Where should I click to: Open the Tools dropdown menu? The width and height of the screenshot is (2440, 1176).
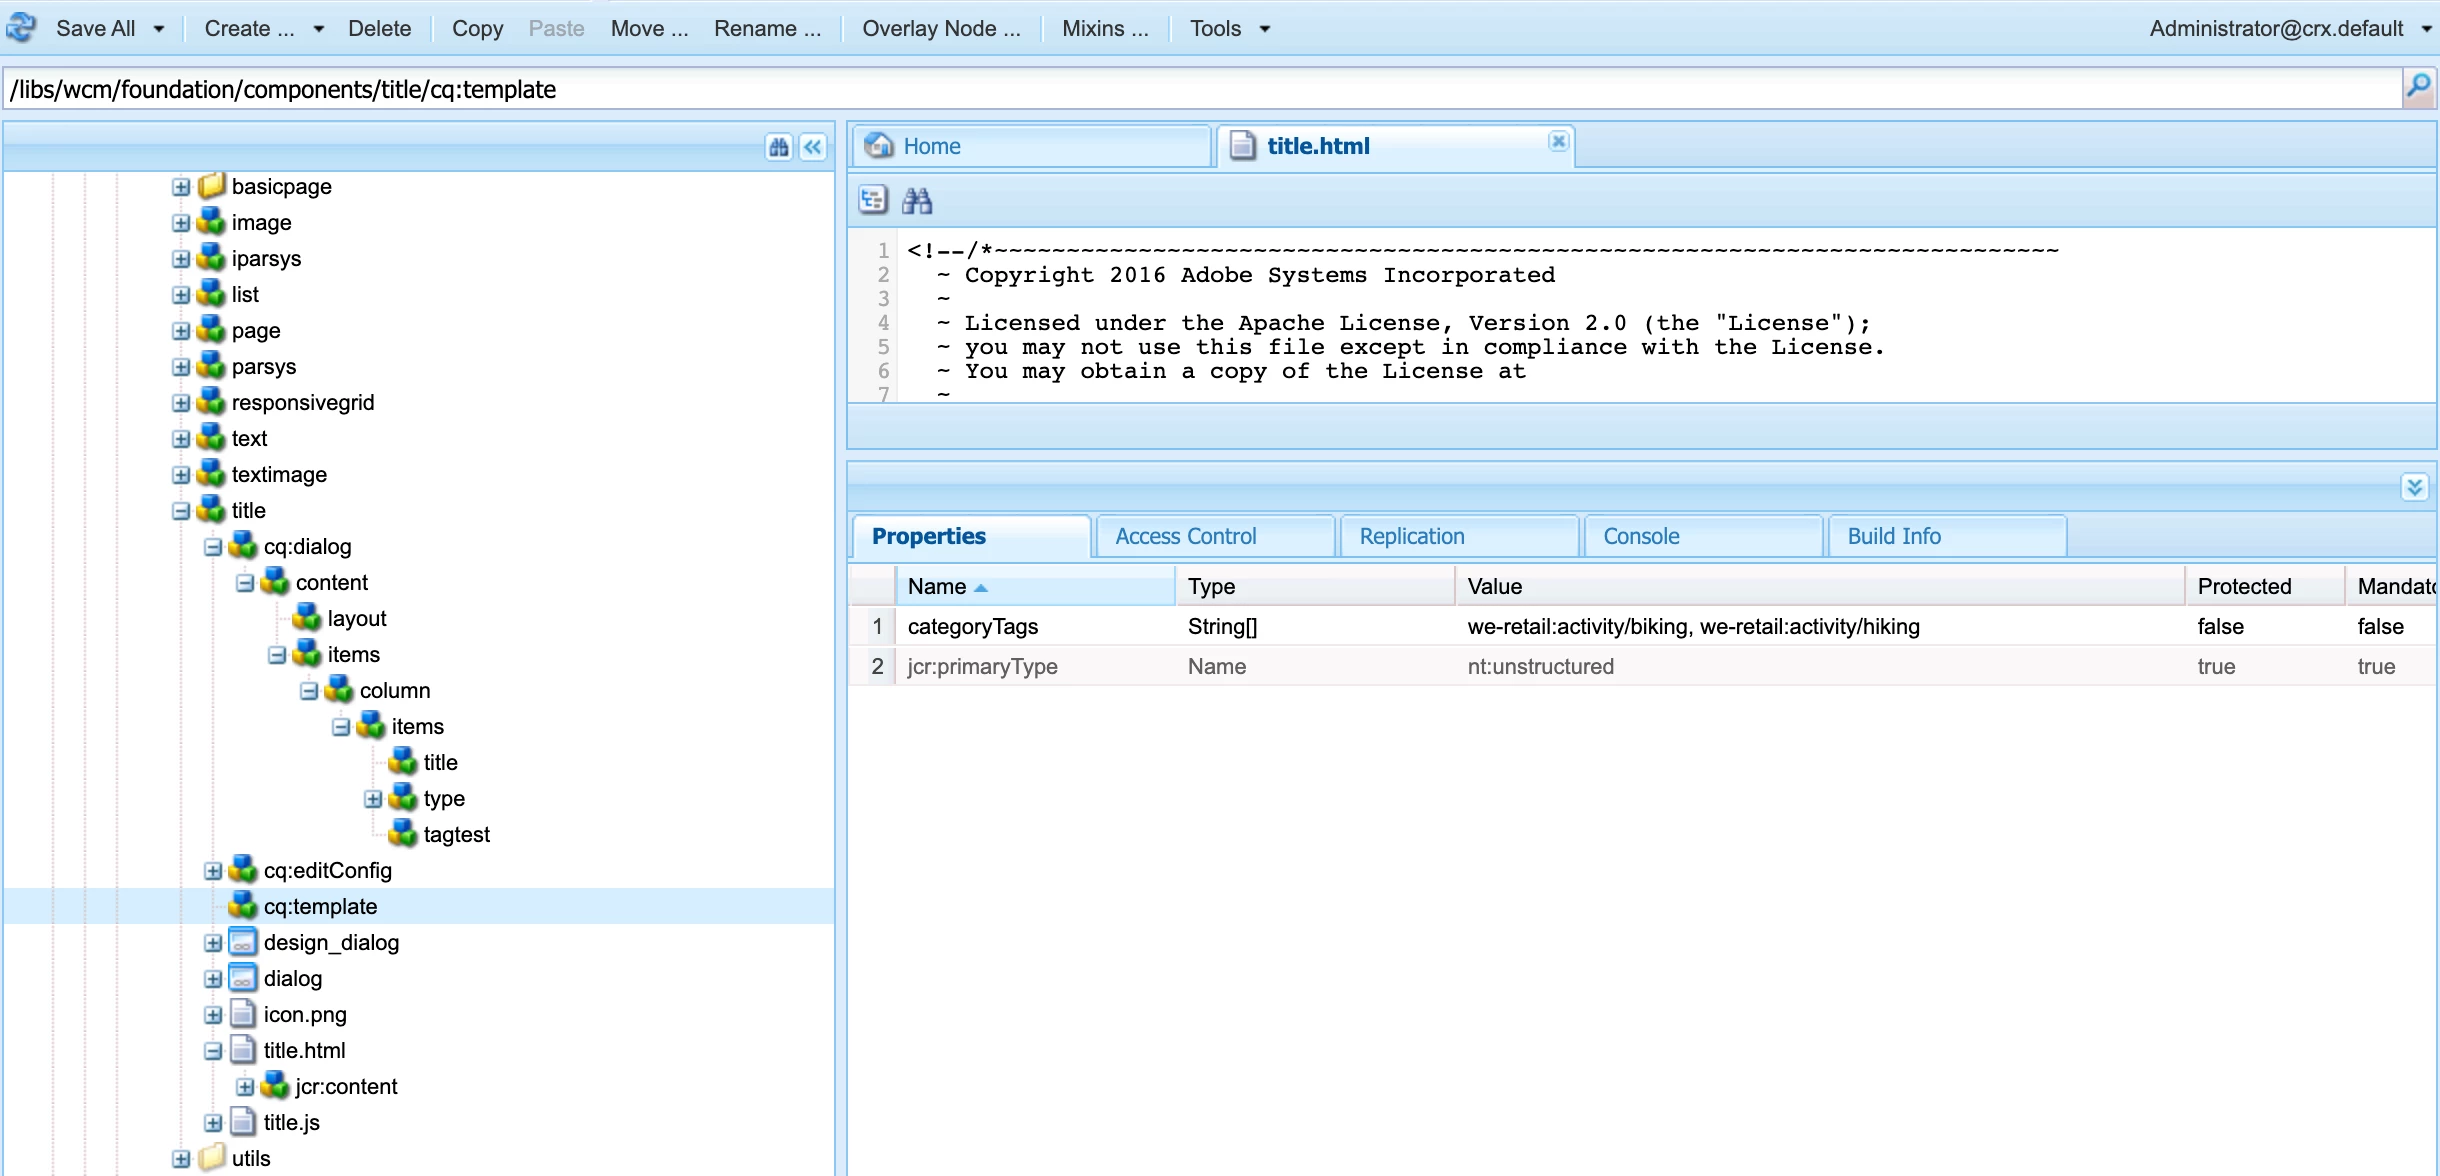[1229, 29]
